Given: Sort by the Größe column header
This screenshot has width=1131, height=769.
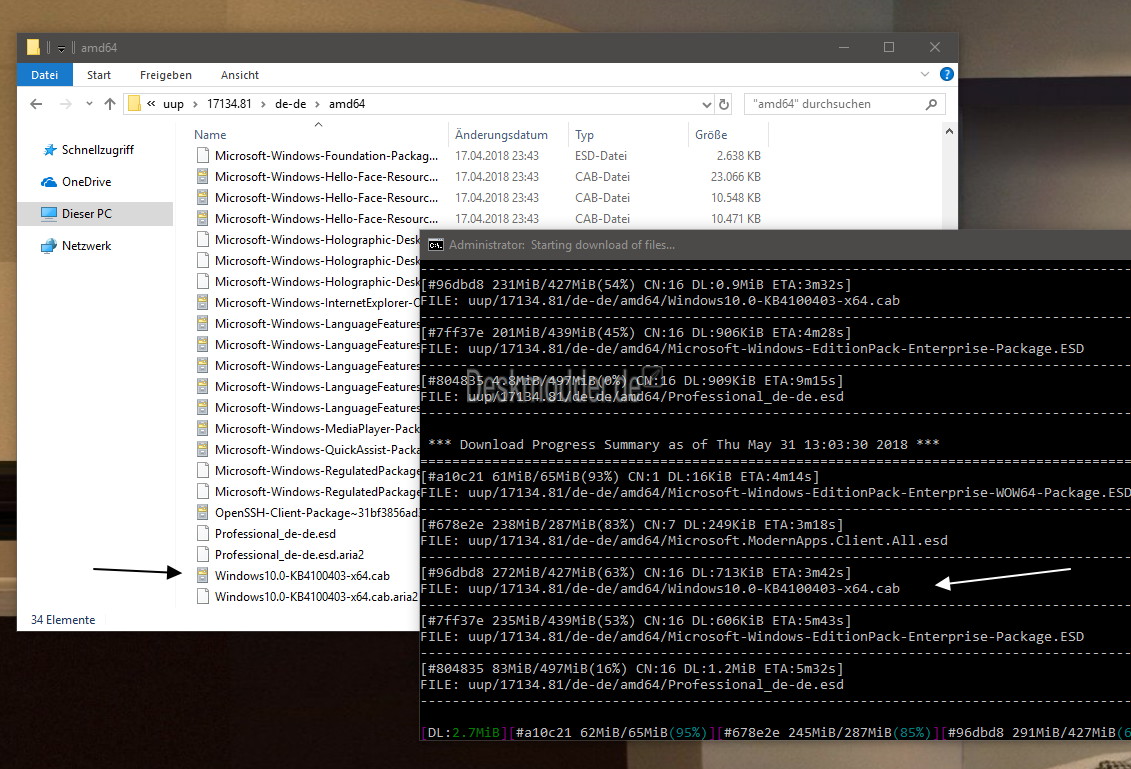Looking at the screenshot, I should (711, 135).
